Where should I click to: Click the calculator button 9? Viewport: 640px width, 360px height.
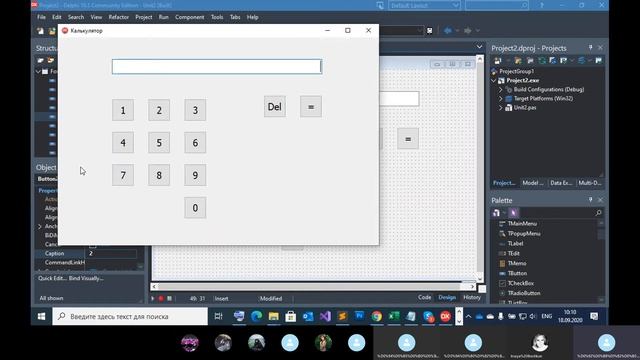click(x=195, y=176)
